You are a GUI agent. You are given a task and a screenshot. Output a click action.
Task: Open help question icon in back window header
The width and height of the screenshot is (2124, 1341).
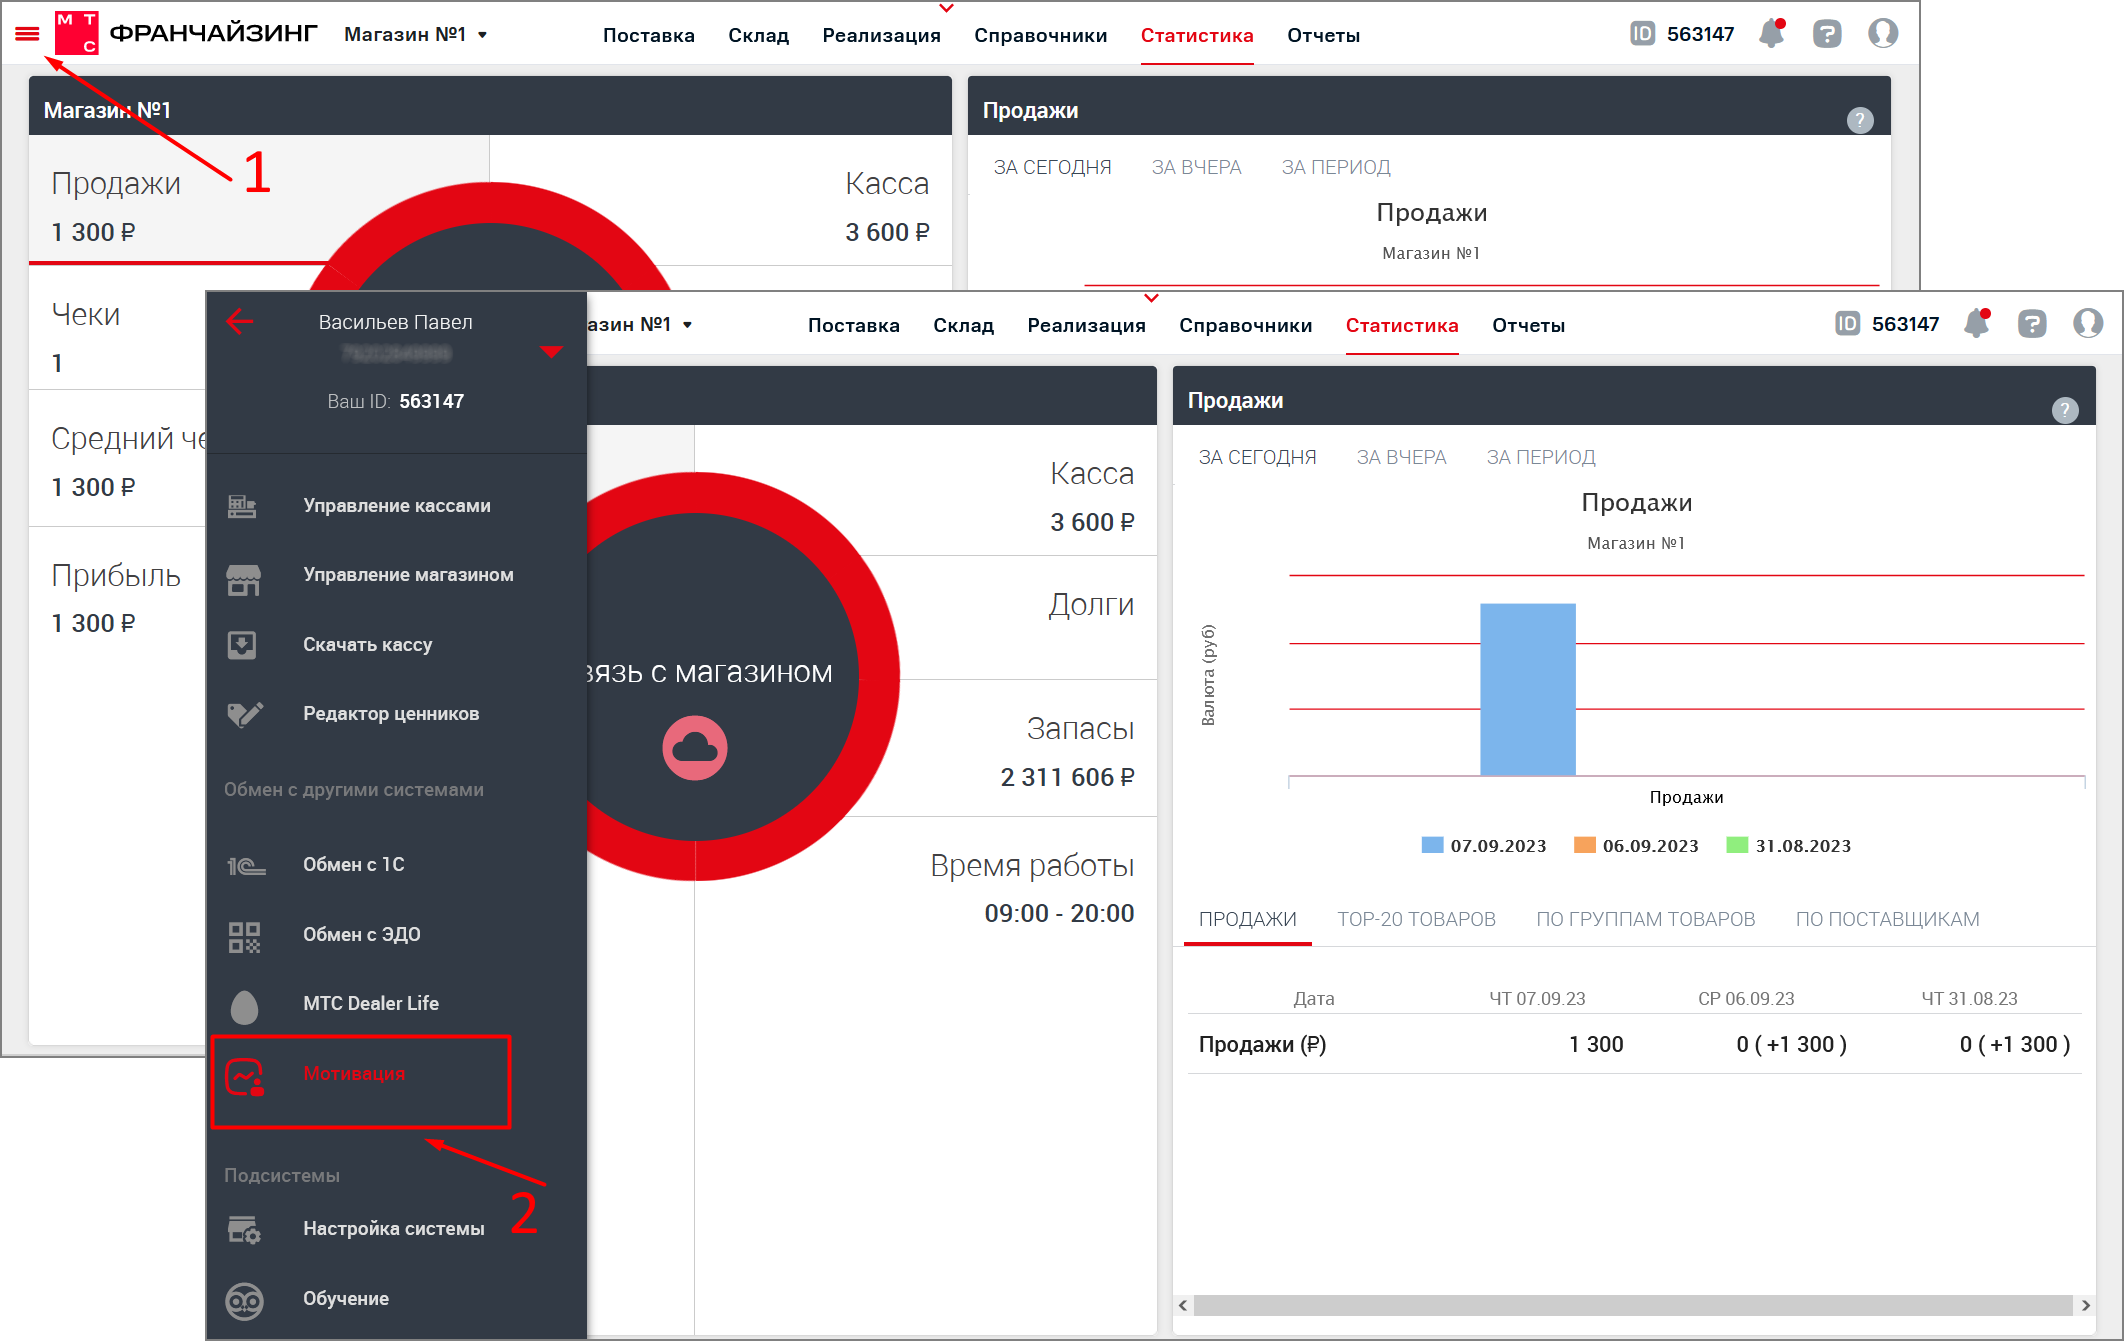pos(1827,34)
